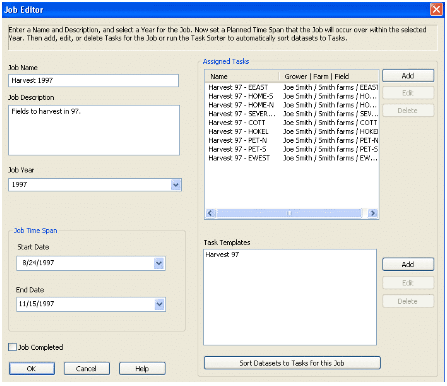Select task Harvest 97 - HOME-S
This screenshot has height=386, width=447.
241,96
